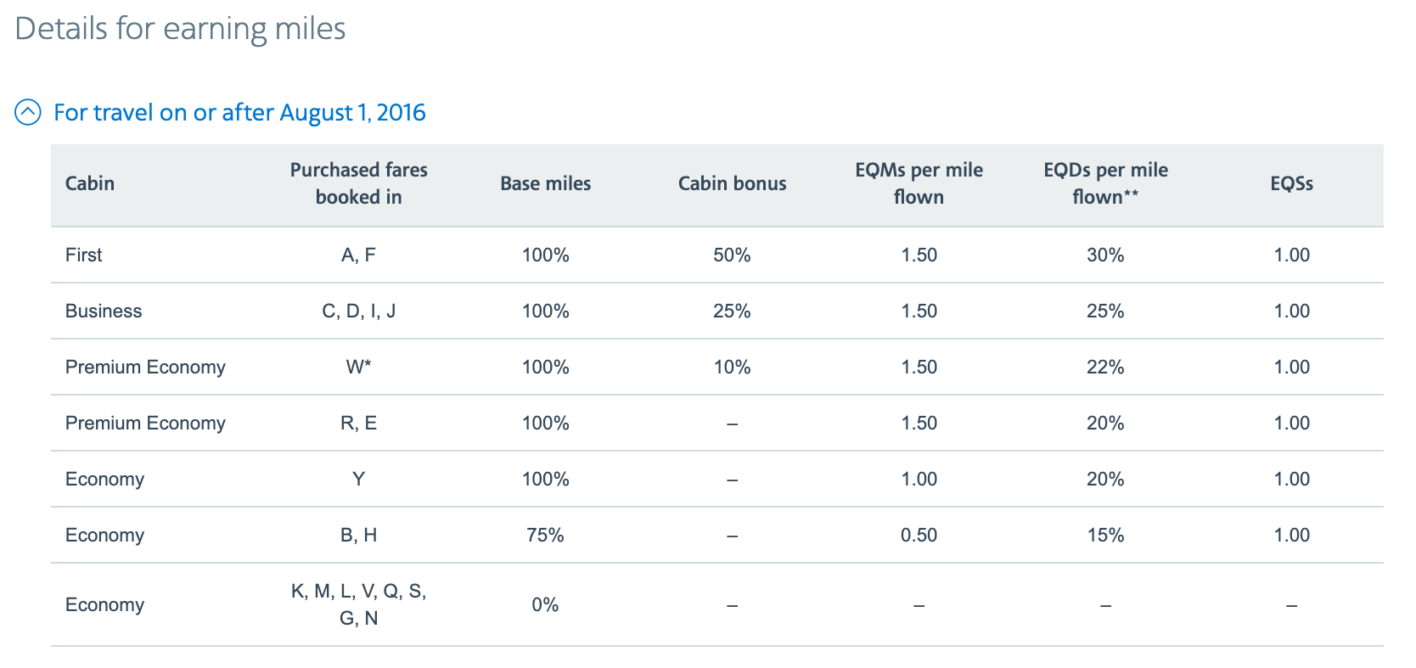Select the '75%' base miles cell
Screen dimensions: 1416x668
(x=545, y=535)
